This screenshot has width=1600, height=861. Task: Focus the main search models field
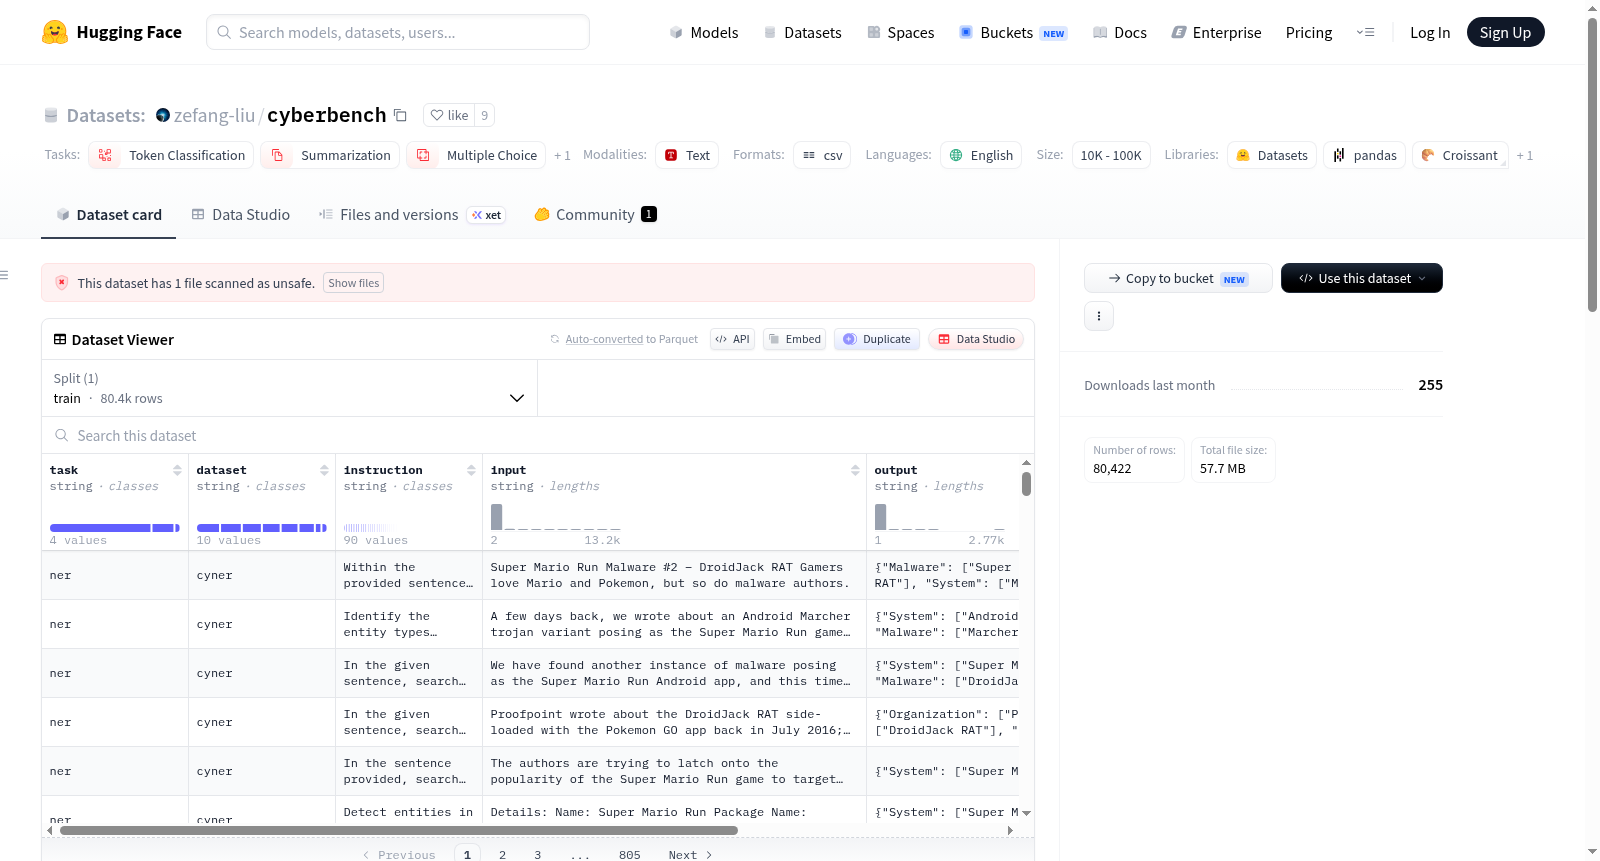[x=398, y=32]
